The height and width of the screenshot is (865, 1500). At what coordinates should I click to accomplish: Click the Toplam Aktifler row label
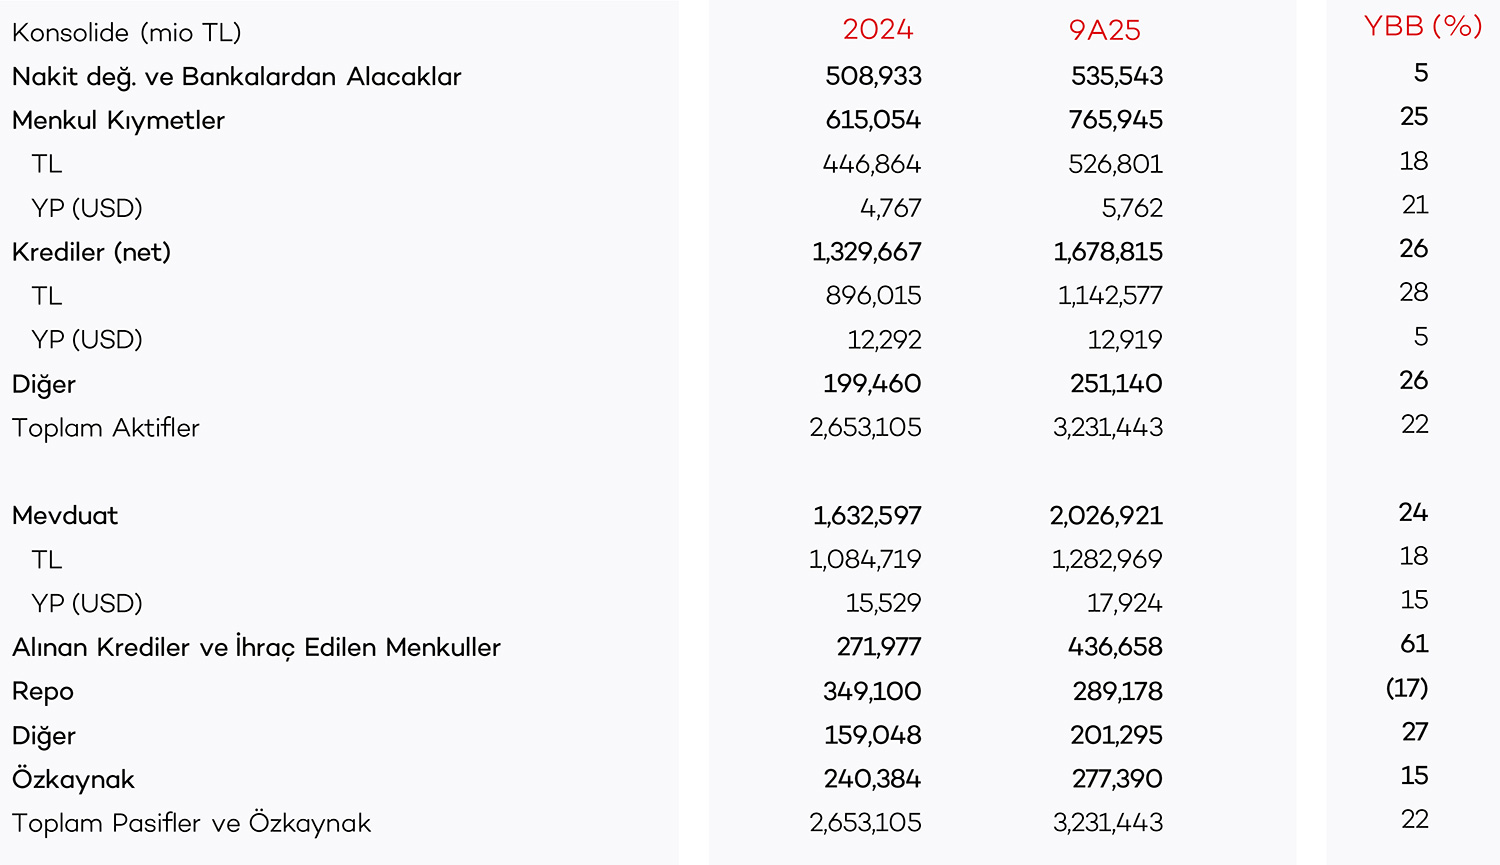[x=106, y=428]
